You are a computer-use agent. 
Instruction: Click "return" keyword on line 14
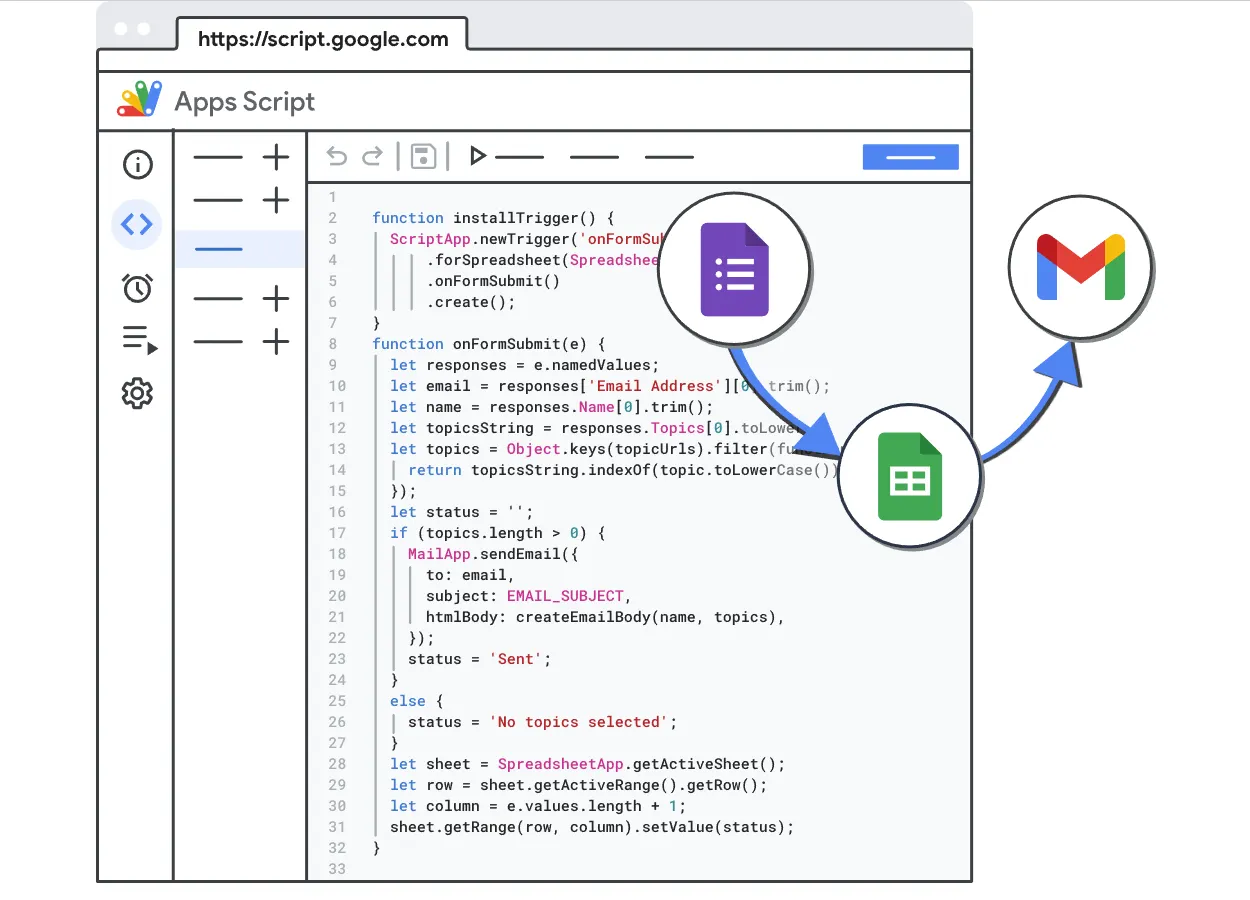(x=435, y=470)
